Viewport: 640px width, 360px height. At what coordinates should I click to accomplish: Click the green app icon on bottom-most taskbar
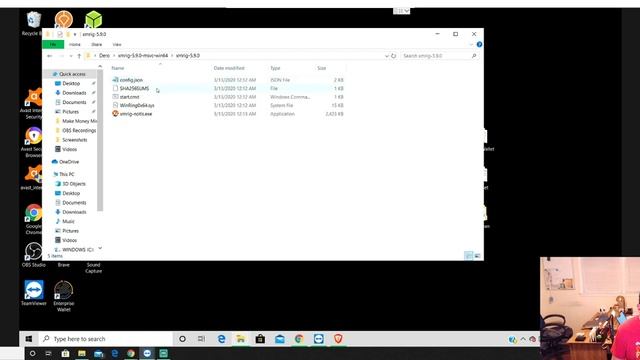[163, 353]
